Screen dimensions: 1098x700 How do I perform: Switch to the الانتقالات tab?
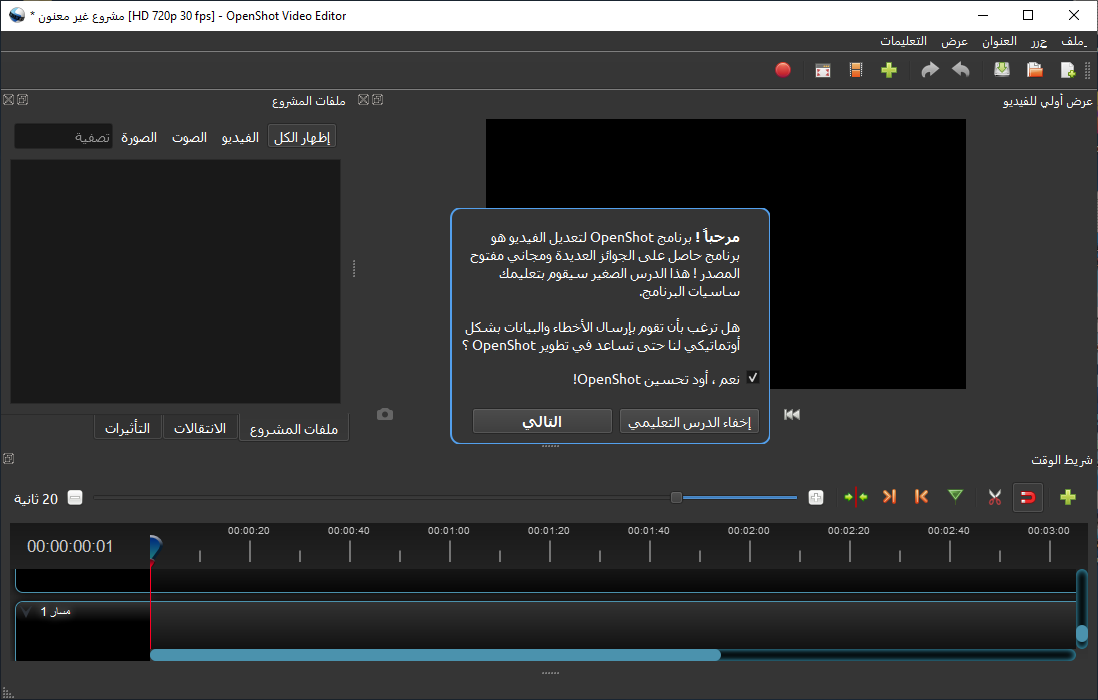200,428
